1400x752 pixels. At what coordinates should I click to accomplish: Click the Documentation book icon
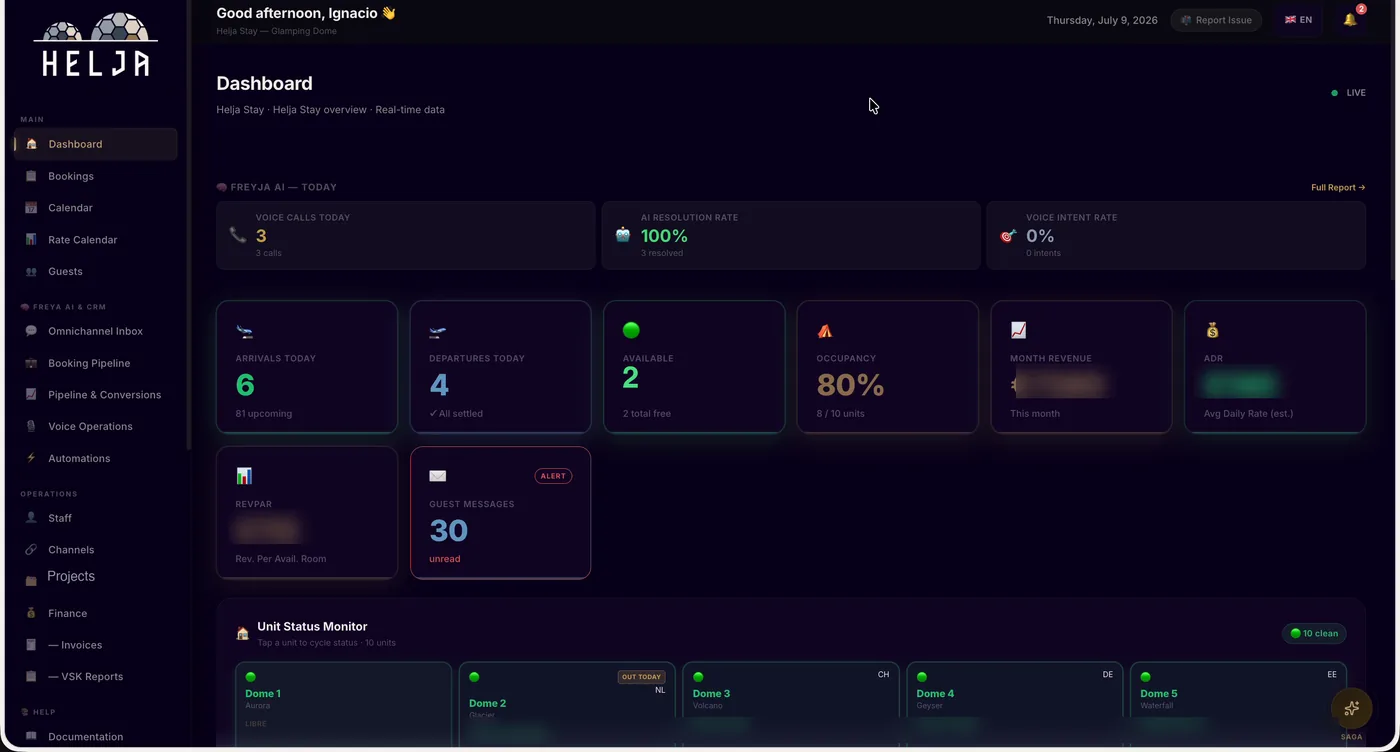[31, 737]
